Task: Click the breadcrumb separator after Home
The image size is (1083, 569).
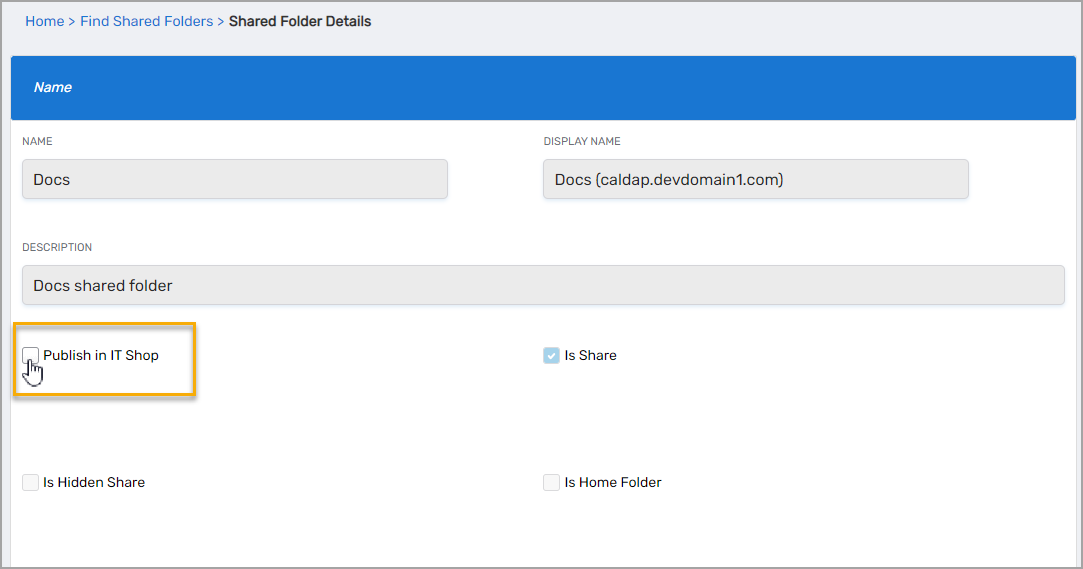Action: (72, 21)
